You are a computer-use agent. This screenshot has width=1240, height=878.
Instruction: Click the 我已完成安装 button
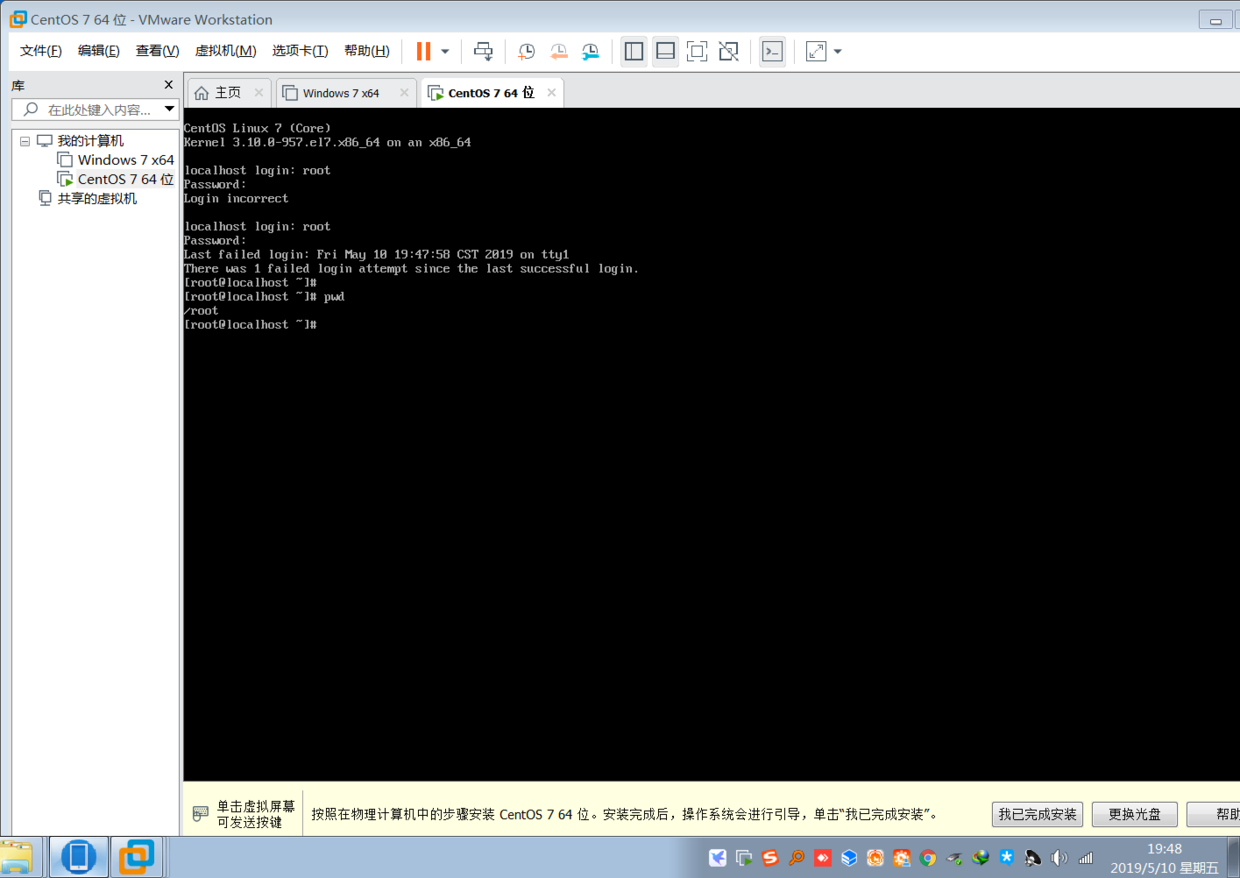click(x=1037, y=814)
